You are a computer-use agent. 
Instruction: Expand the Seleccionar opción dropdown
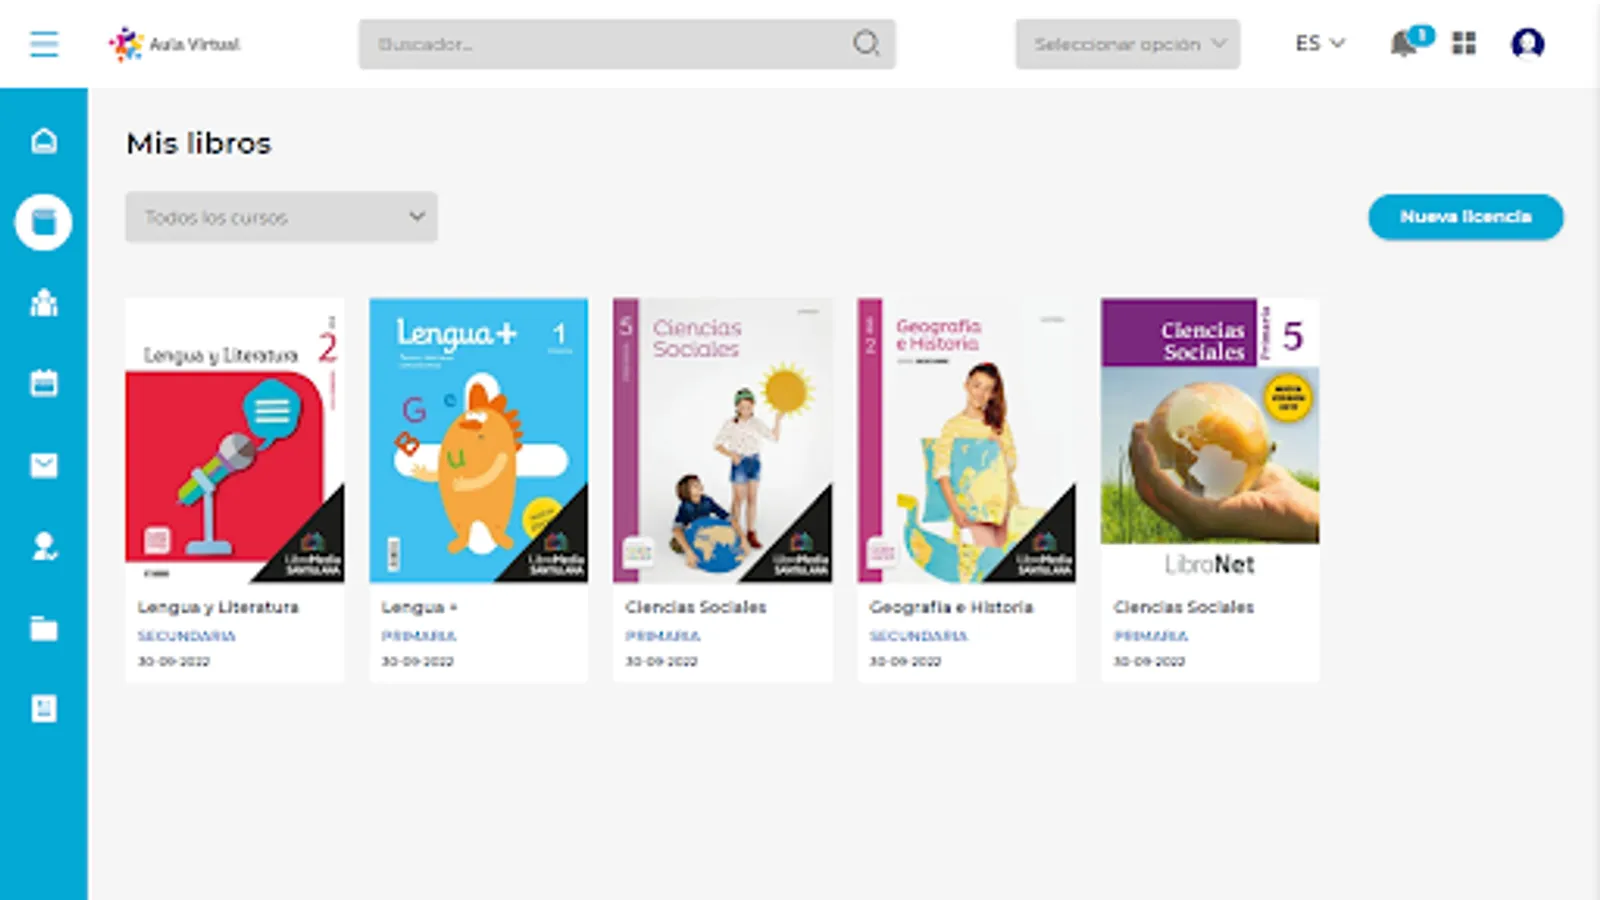1128,44
